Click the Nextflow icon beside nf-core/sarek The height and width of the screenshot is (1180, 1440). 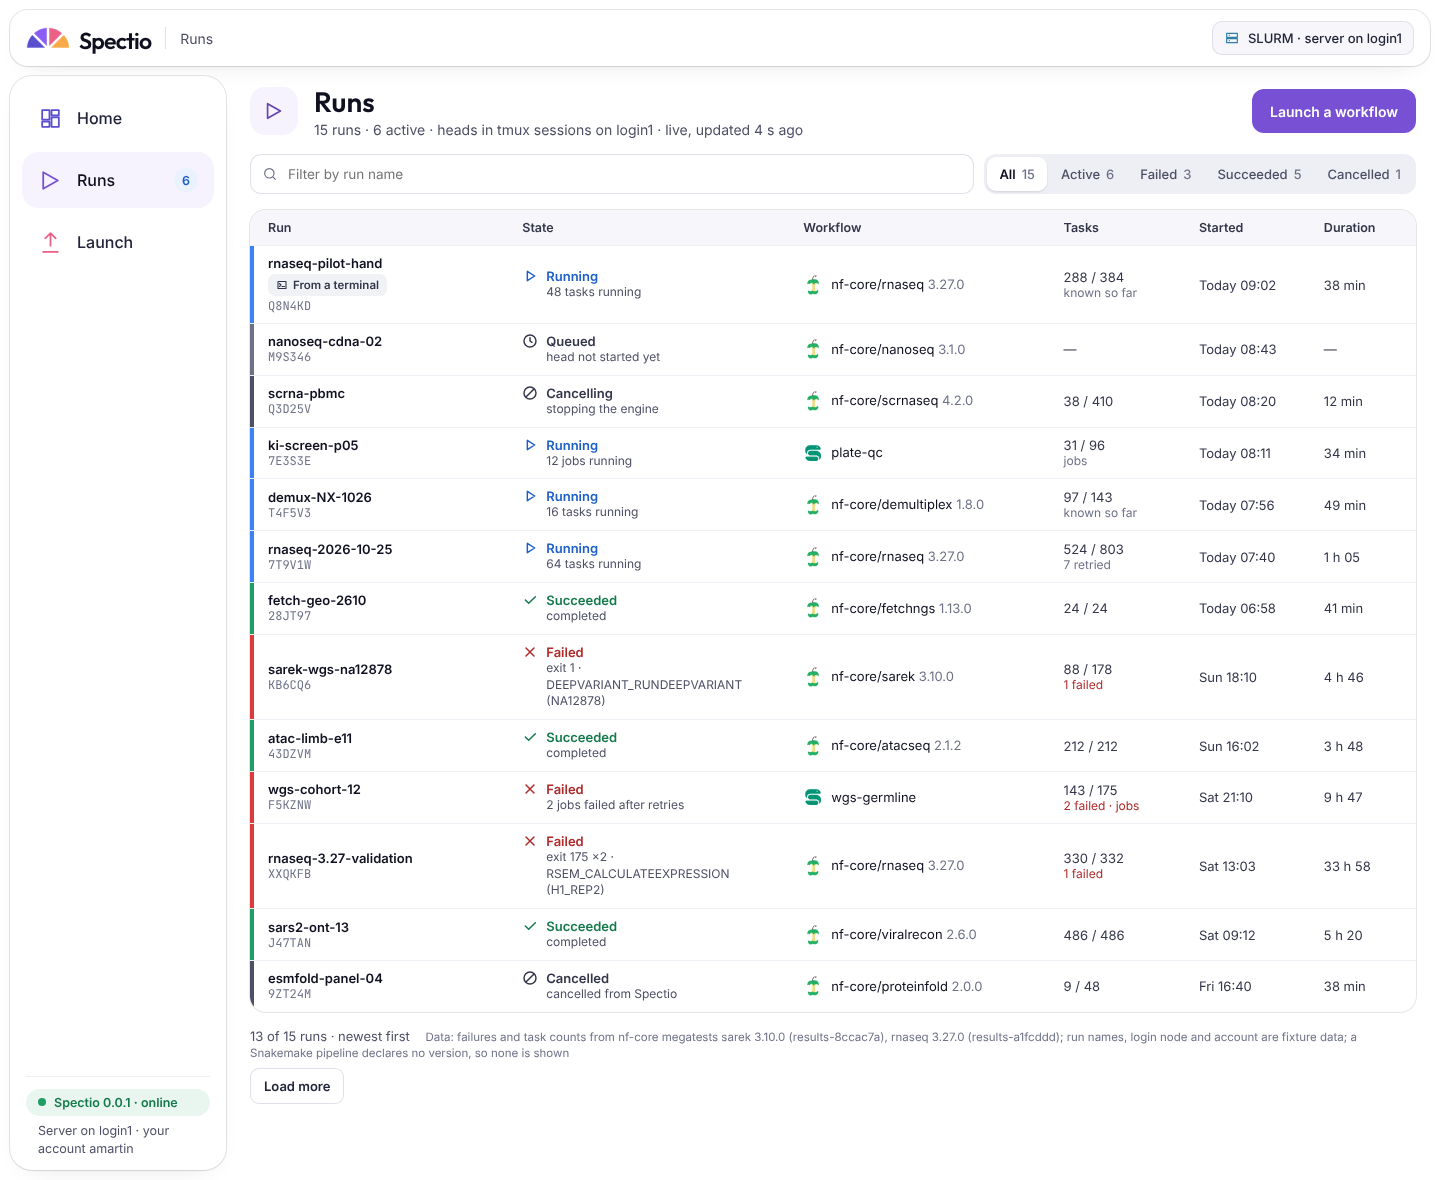click(x=813, y=677)
